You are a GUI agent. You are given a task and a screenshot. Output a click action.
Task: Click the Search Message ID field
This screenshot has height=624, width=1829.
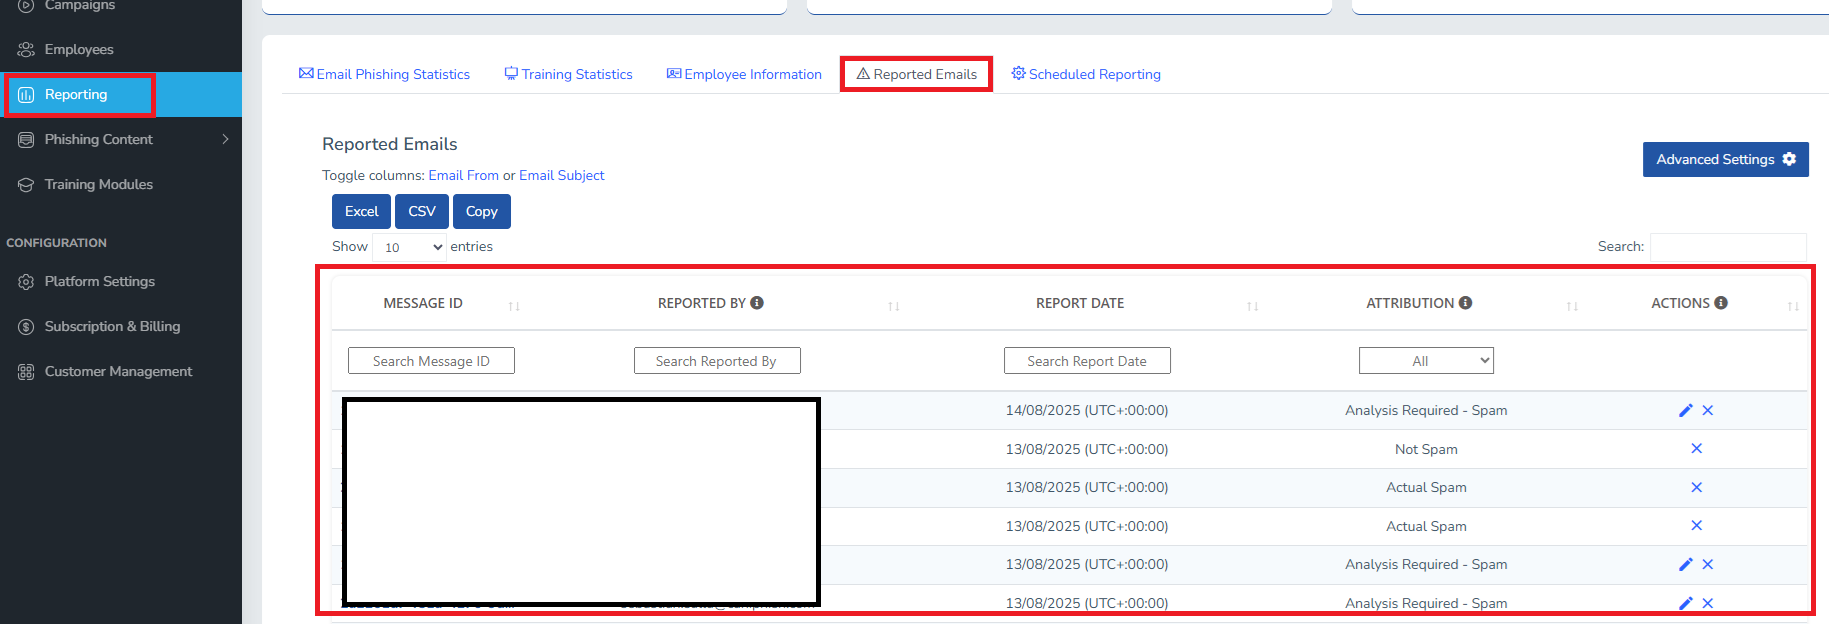431,361
